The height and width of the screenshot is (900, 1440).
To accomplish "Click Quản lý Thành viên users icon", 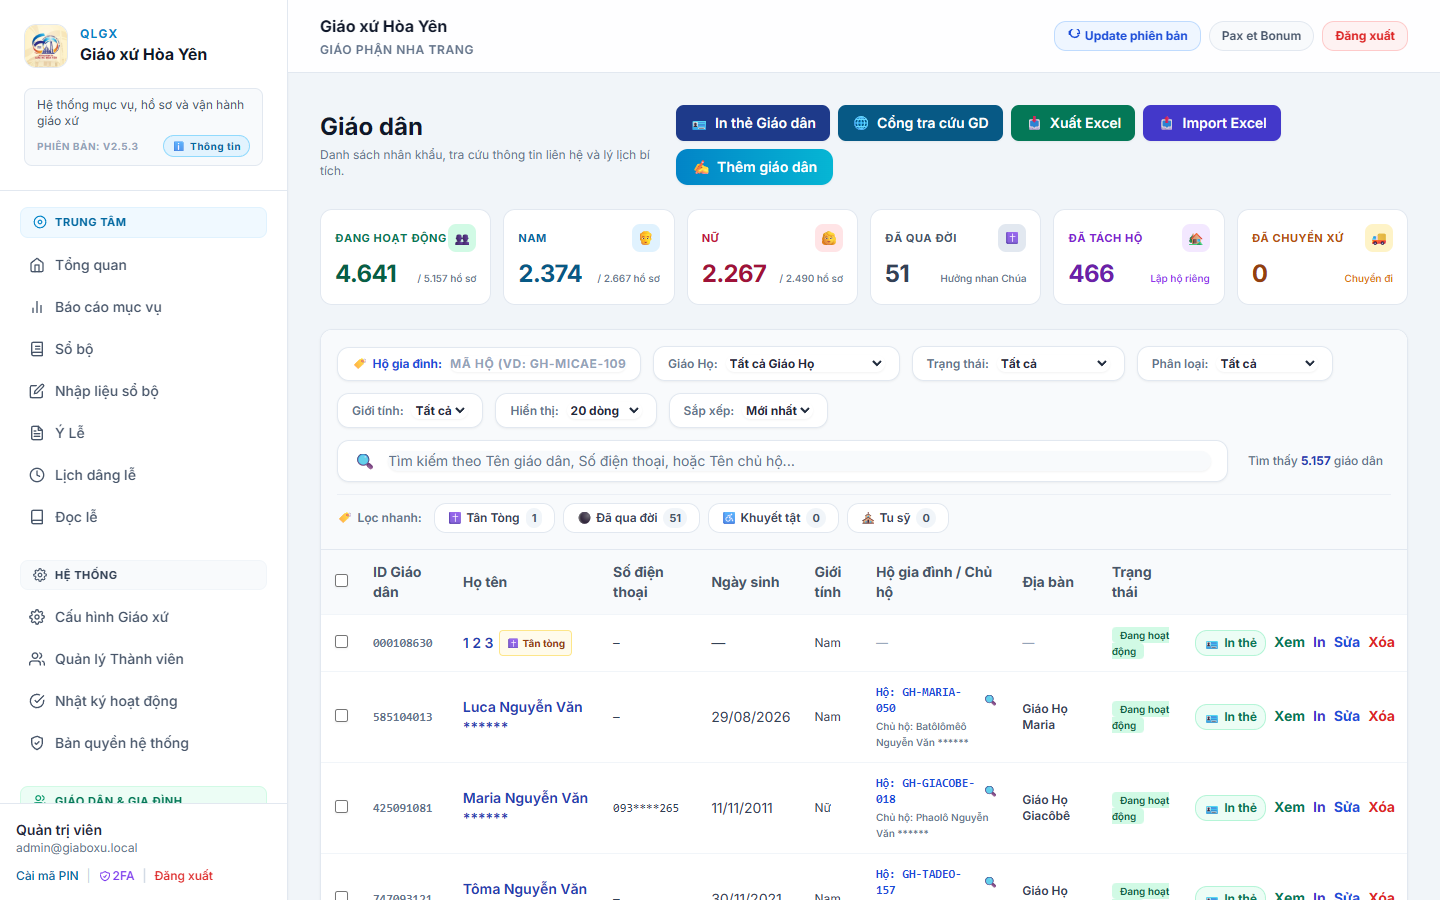I will tap(37, 659).
